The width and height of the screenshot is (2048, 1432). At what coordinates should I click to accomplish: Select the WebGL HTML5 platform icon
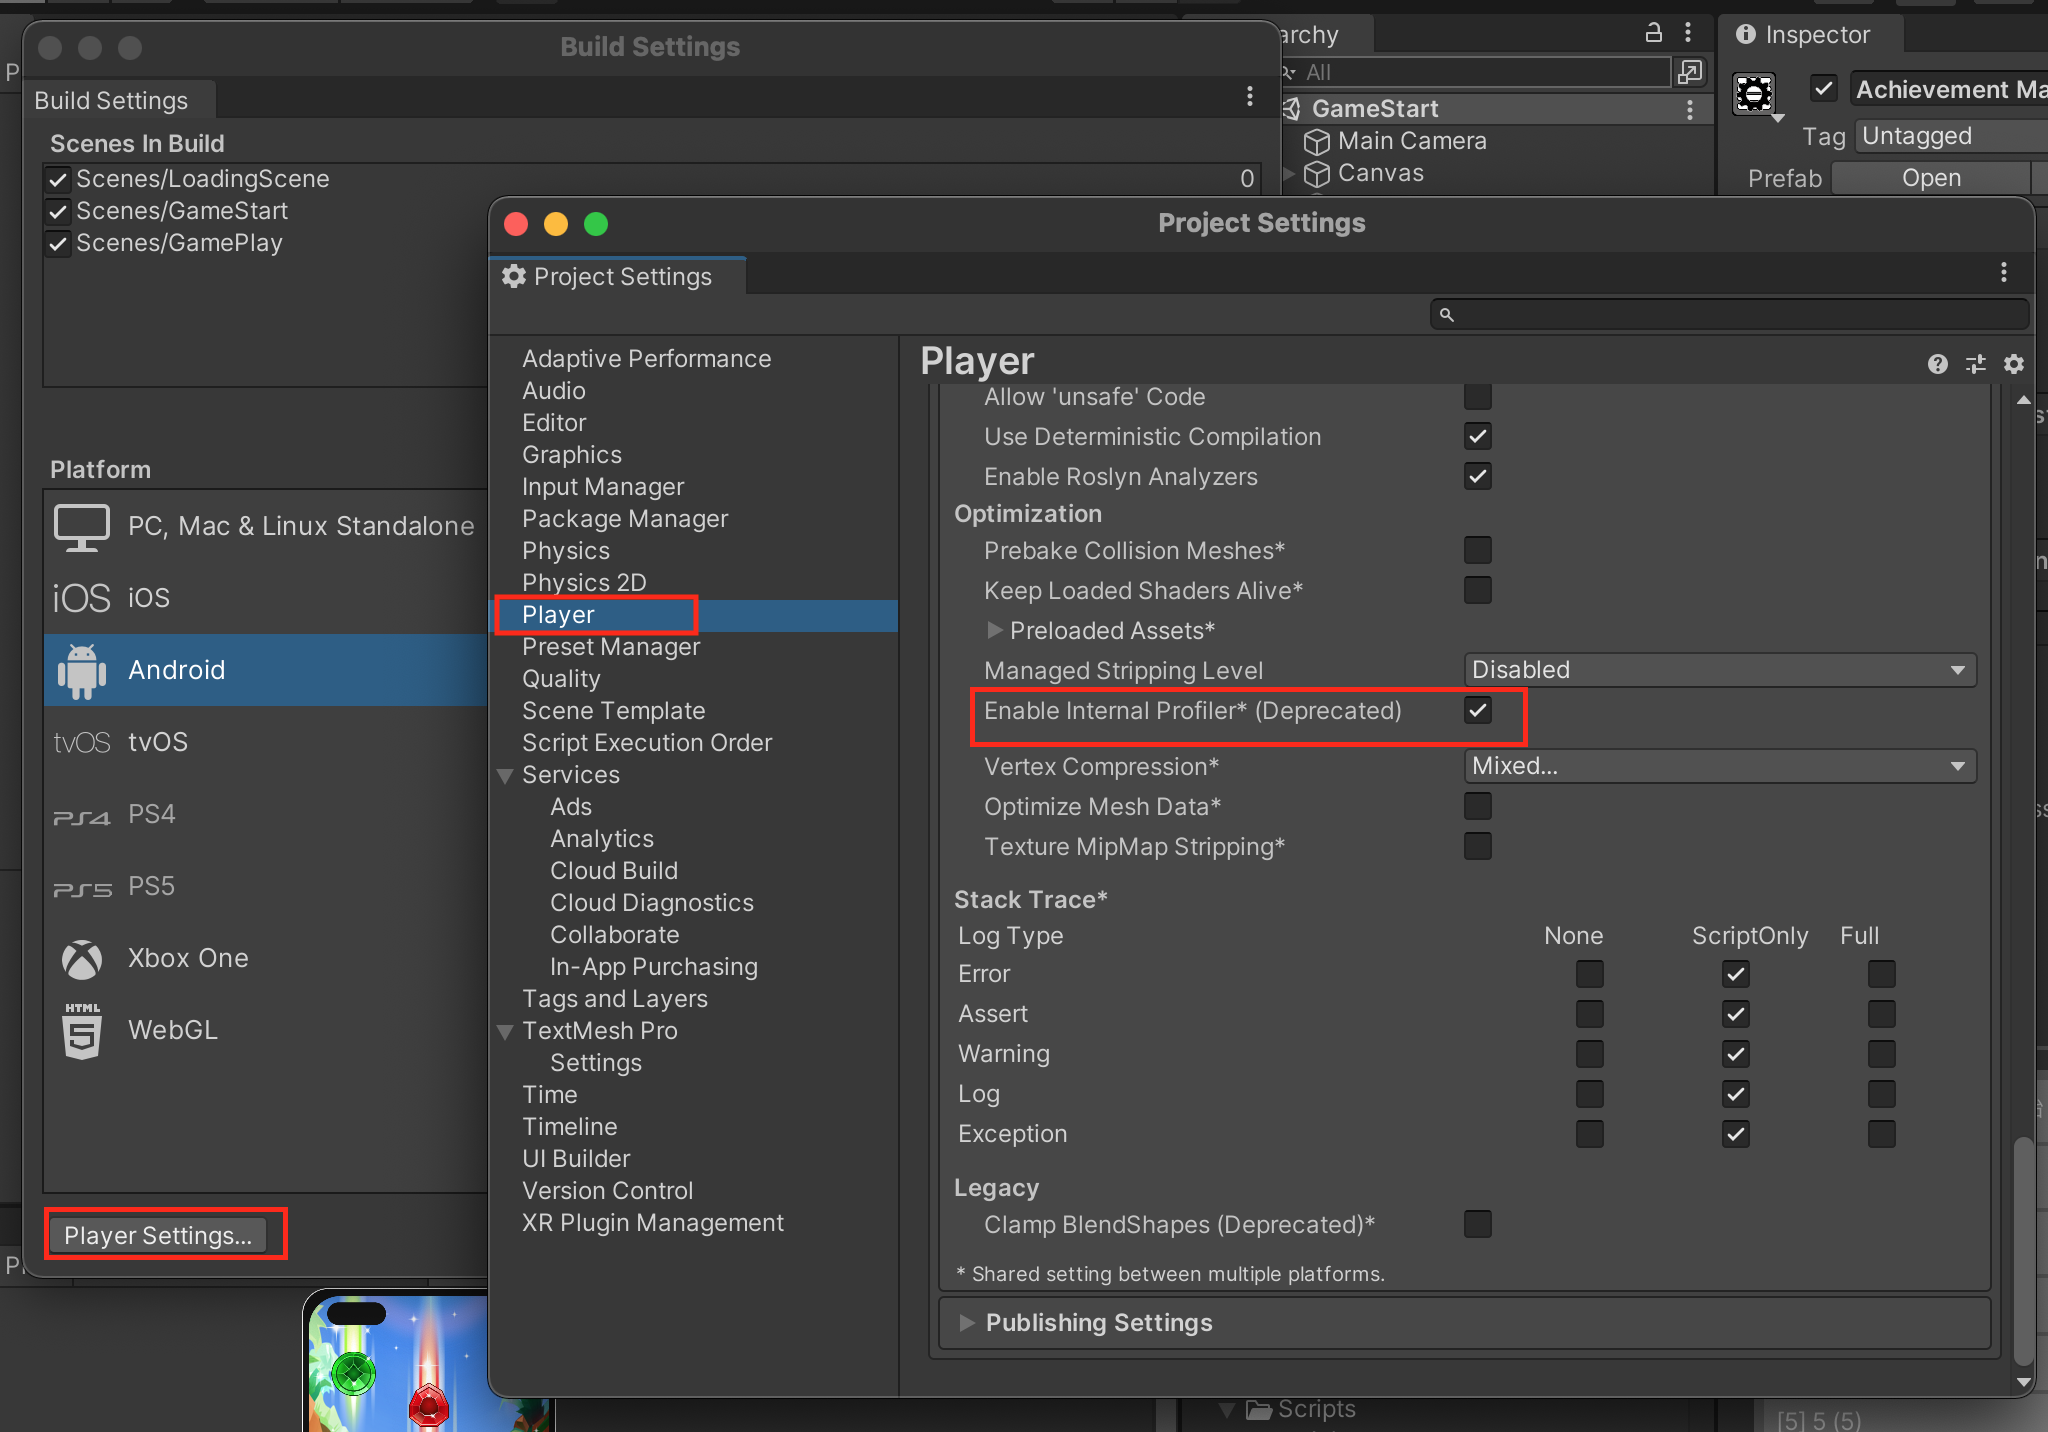[x=82, y=1030]
